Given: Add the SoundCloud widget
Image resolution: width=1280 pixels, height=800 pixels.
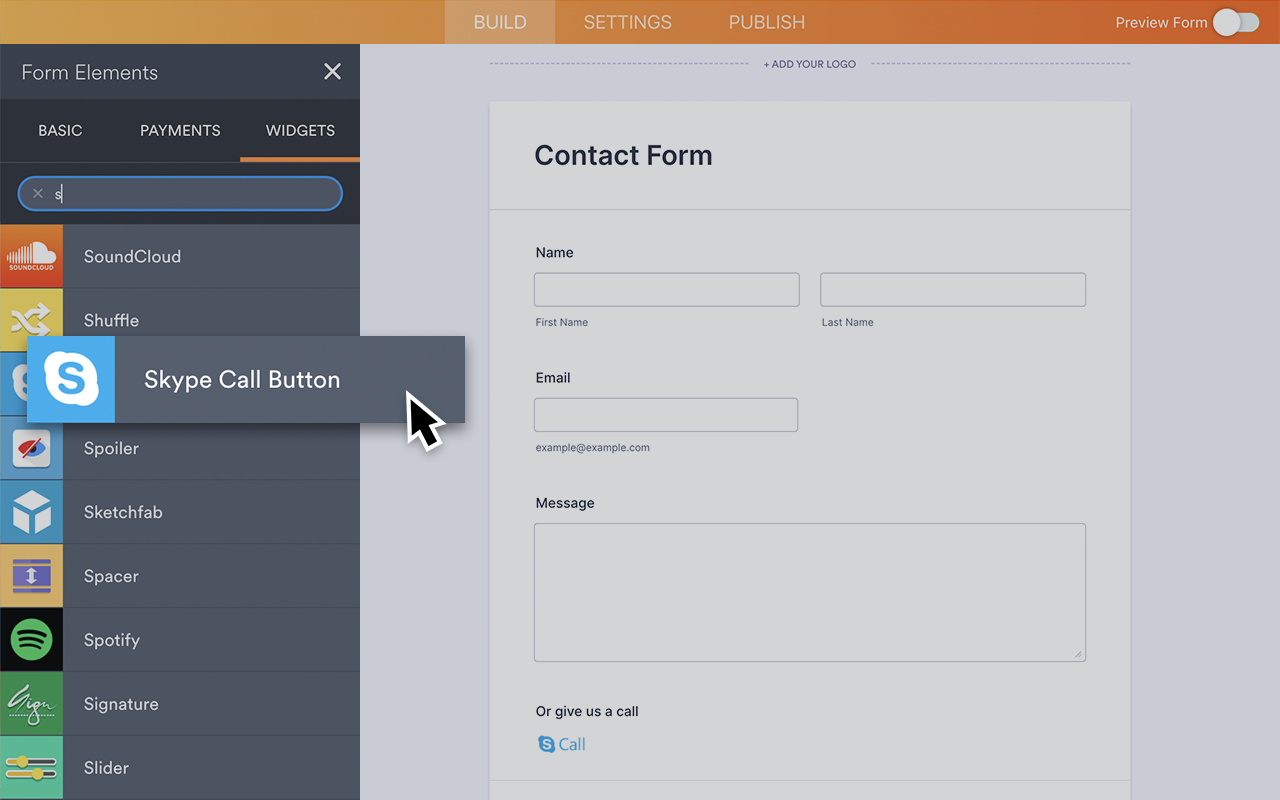Looking at the screenshot, I should [x=180, y=256].
